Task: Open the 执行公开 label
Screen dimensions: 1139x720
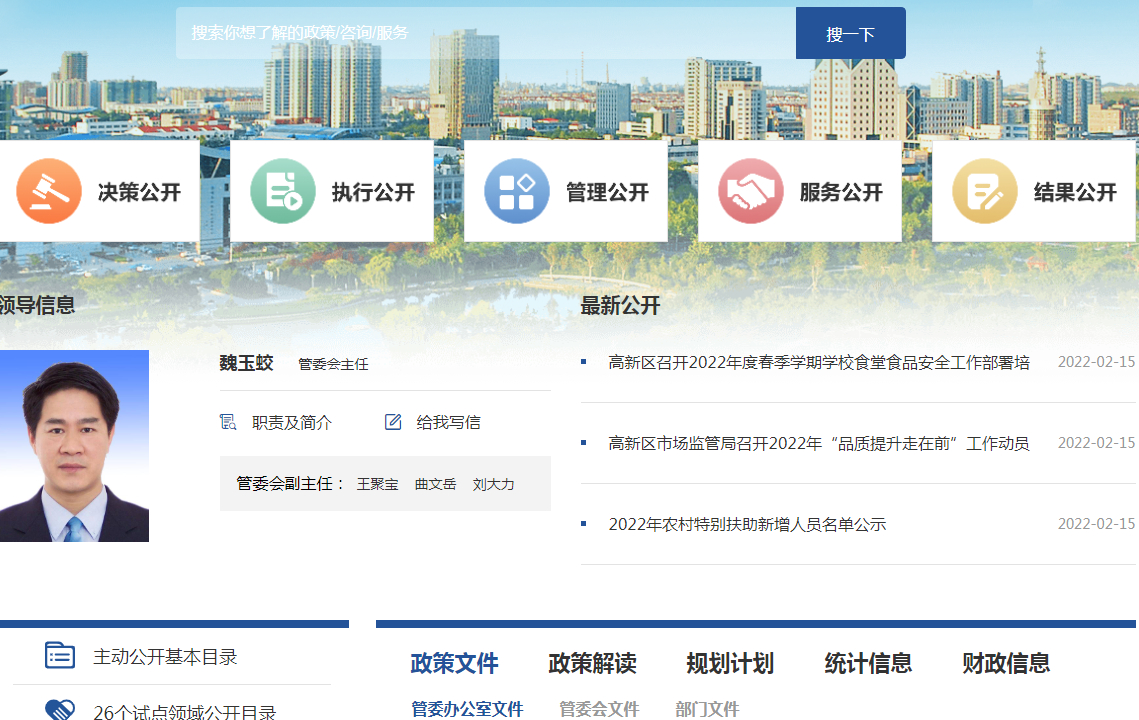Action: pos(373,193)
